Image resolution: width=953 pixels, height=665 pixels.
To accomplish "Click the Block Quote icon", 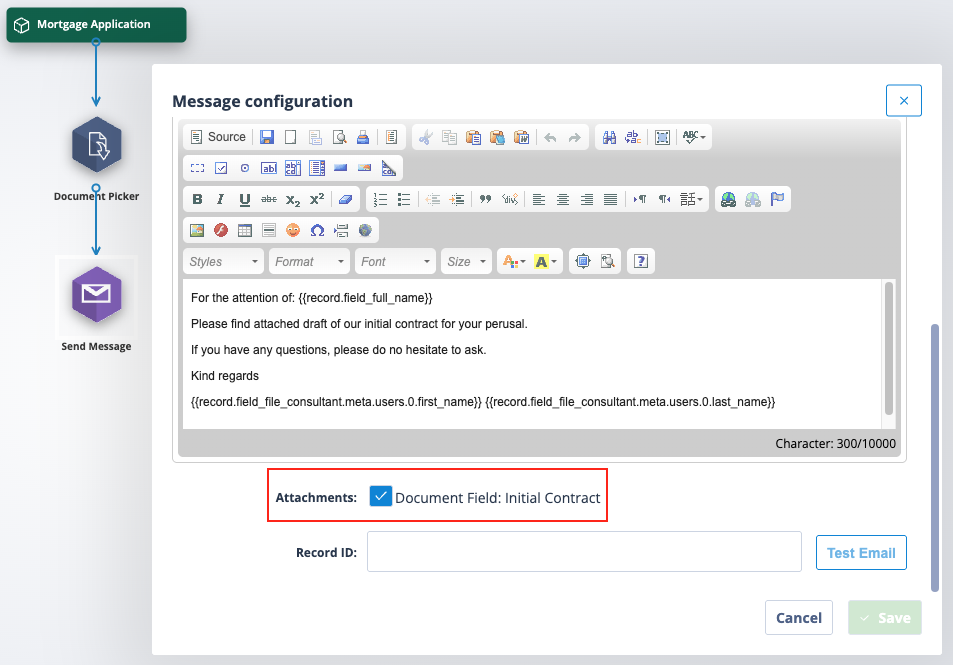I will [x=485, y=199].
